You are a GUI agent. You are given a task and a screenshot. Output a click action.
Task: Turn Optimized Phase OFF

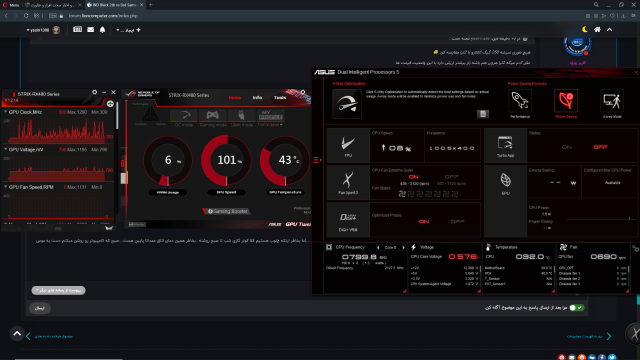[458, 221]
